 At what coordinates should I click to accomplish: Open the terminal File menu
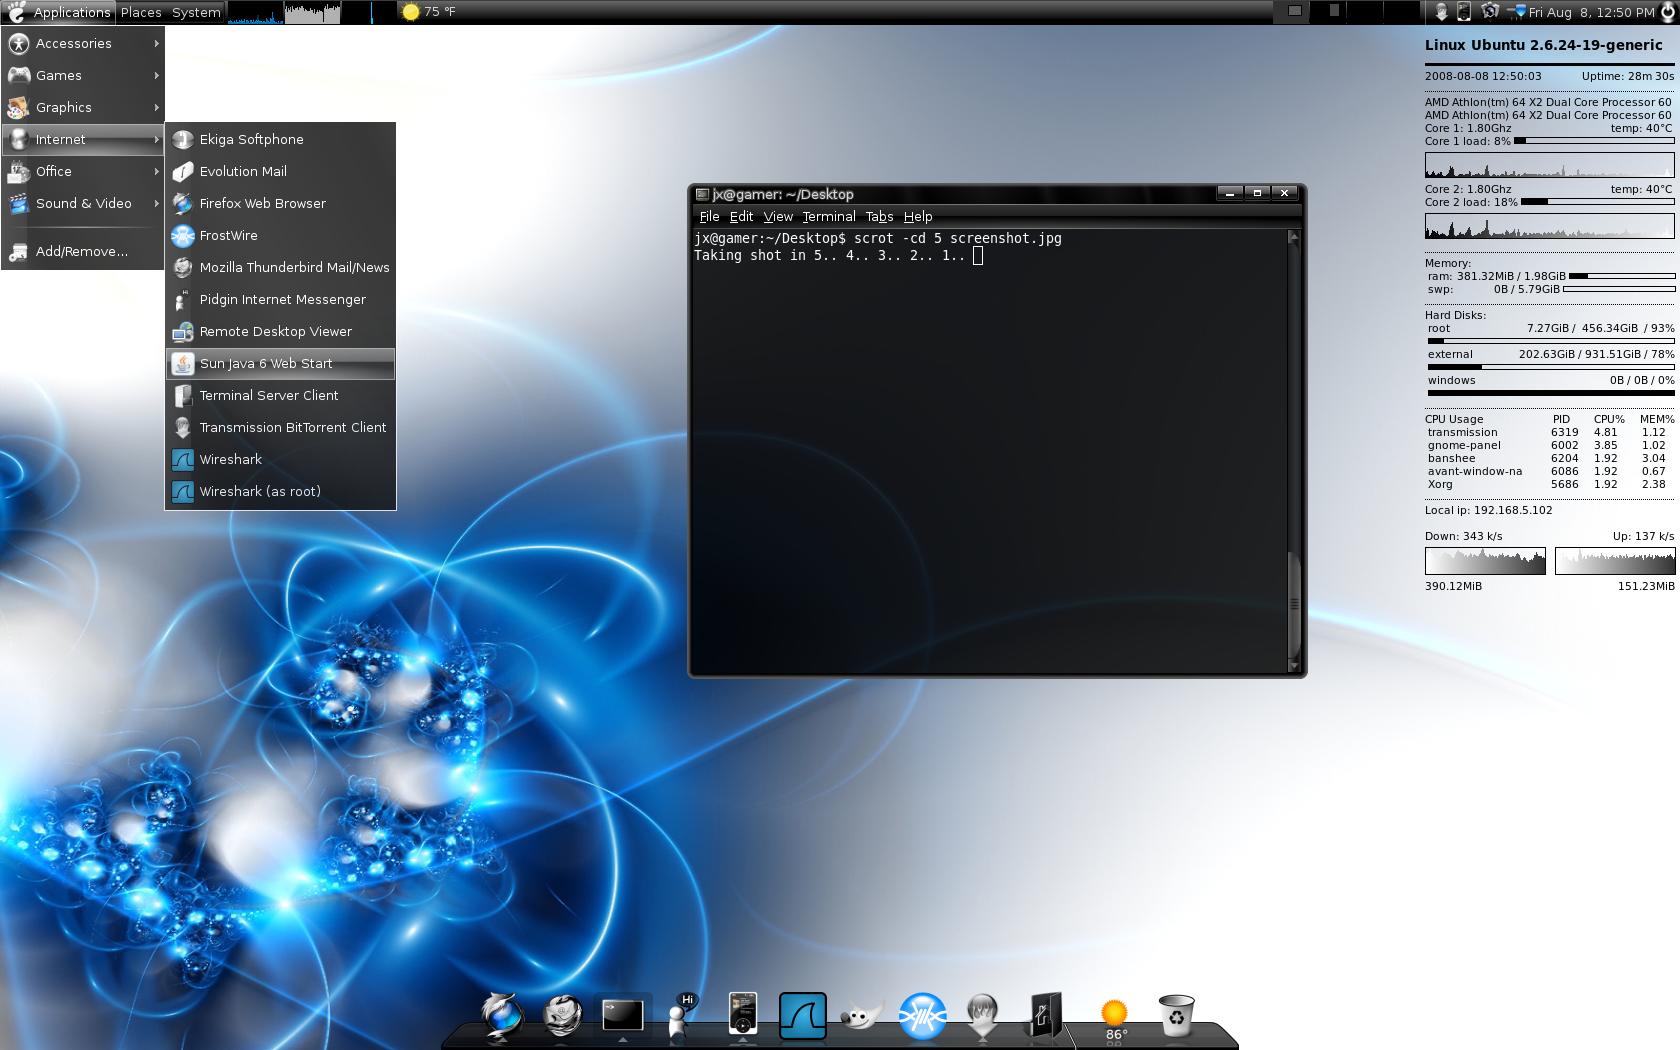(709, 216)
